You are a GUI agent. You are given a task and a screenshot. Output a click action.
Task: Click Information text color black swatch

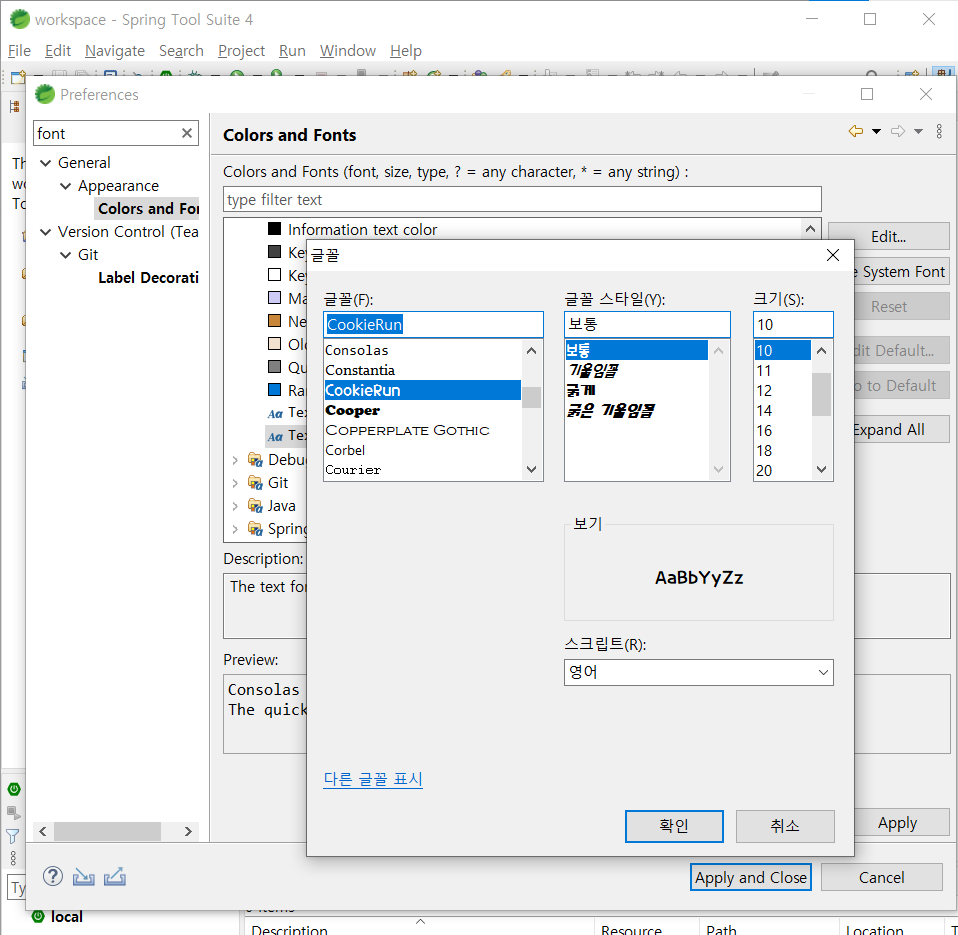click(274, 229)
